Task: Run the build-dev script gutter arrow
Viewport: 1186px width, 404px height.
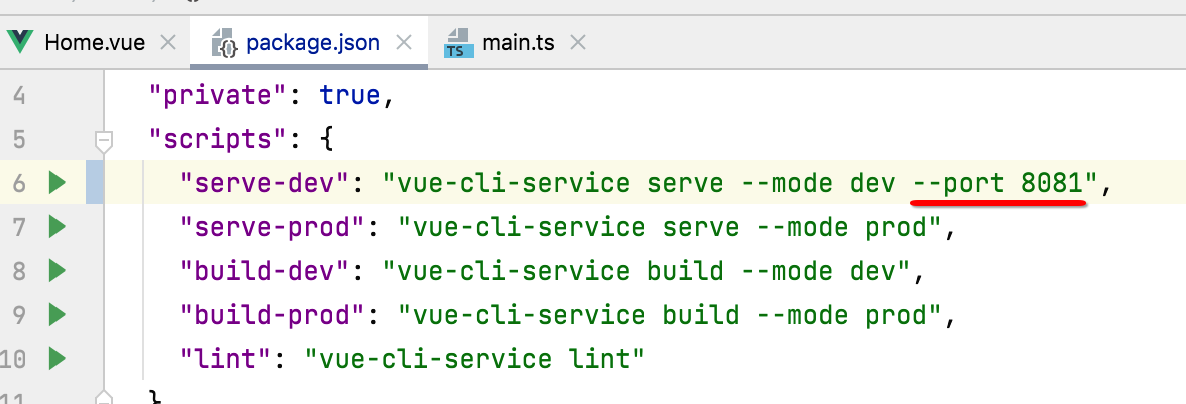Action: (x=57, y=270)
